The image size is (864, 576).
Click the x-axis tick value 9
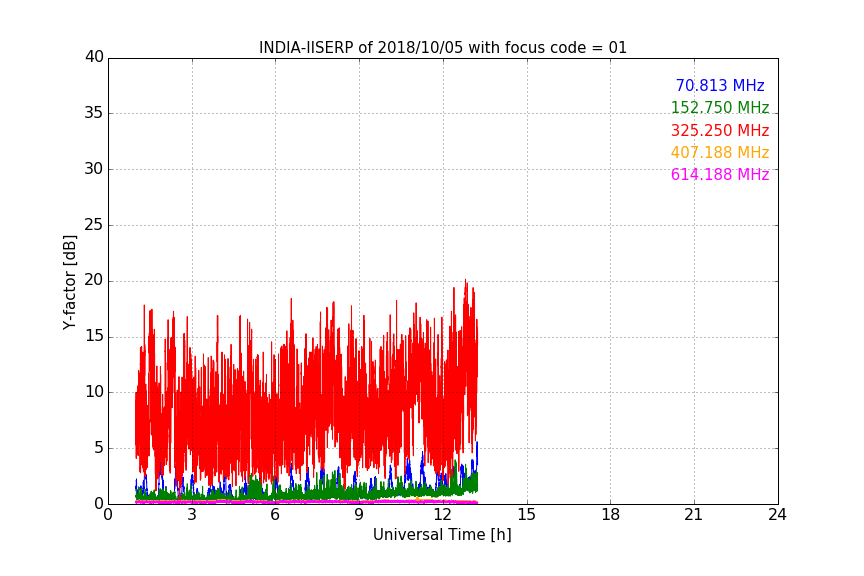pyautogui.click(x=359, y=515)
